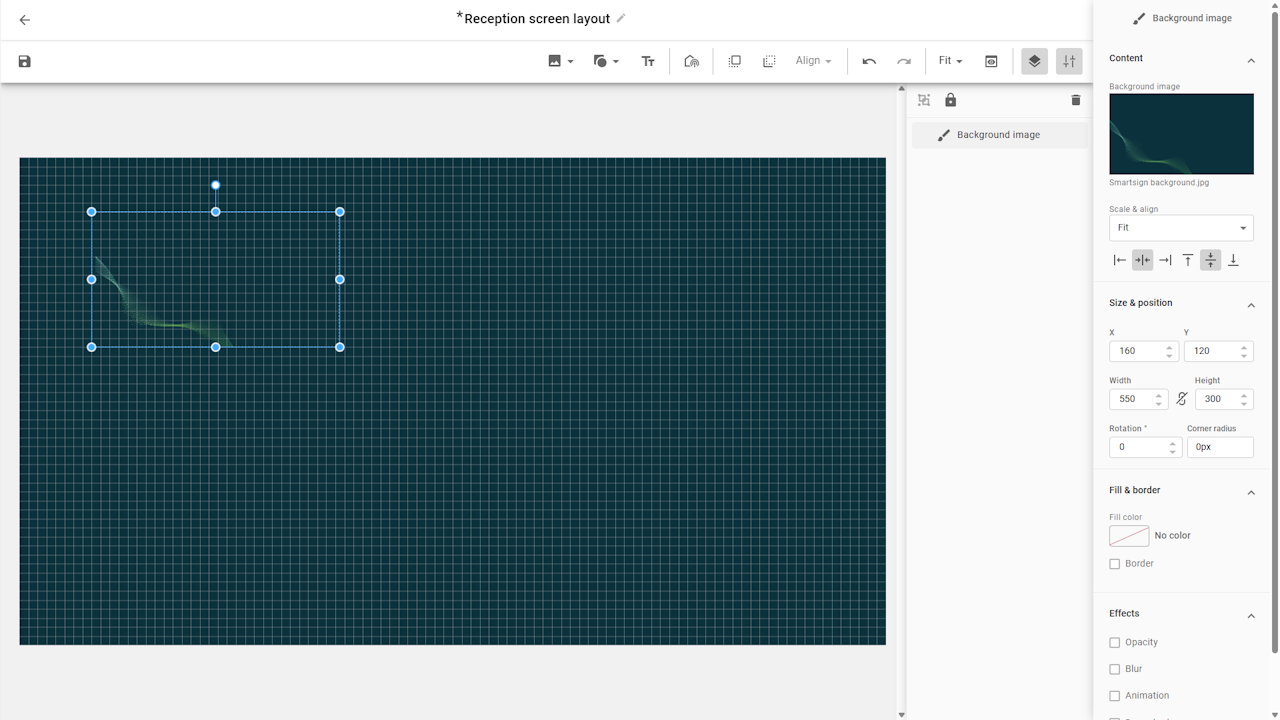Open the insert image menu
The image size is (1280, 720).
pyautogui.click(x=560, y=62)
